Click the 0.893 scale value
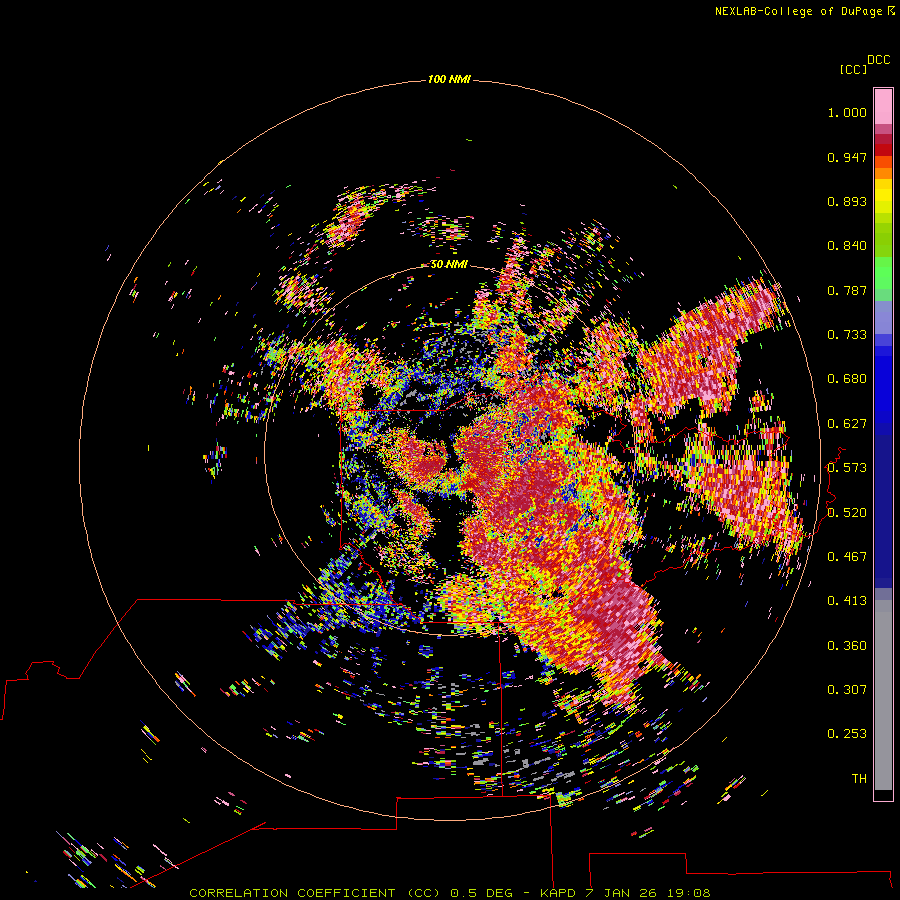Image resolution: width=900 pixels, height=900 pixels. pos(847,201)
